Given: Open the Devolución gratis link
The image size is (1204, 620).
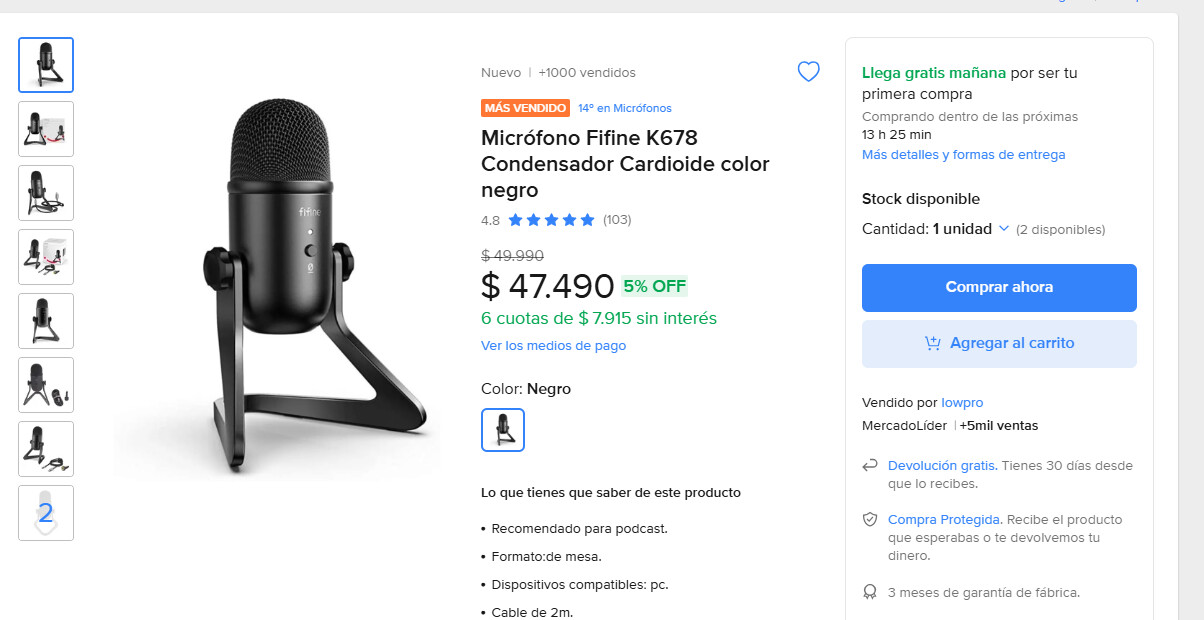Looking at the screenshot, I should (x=941, y=466).
